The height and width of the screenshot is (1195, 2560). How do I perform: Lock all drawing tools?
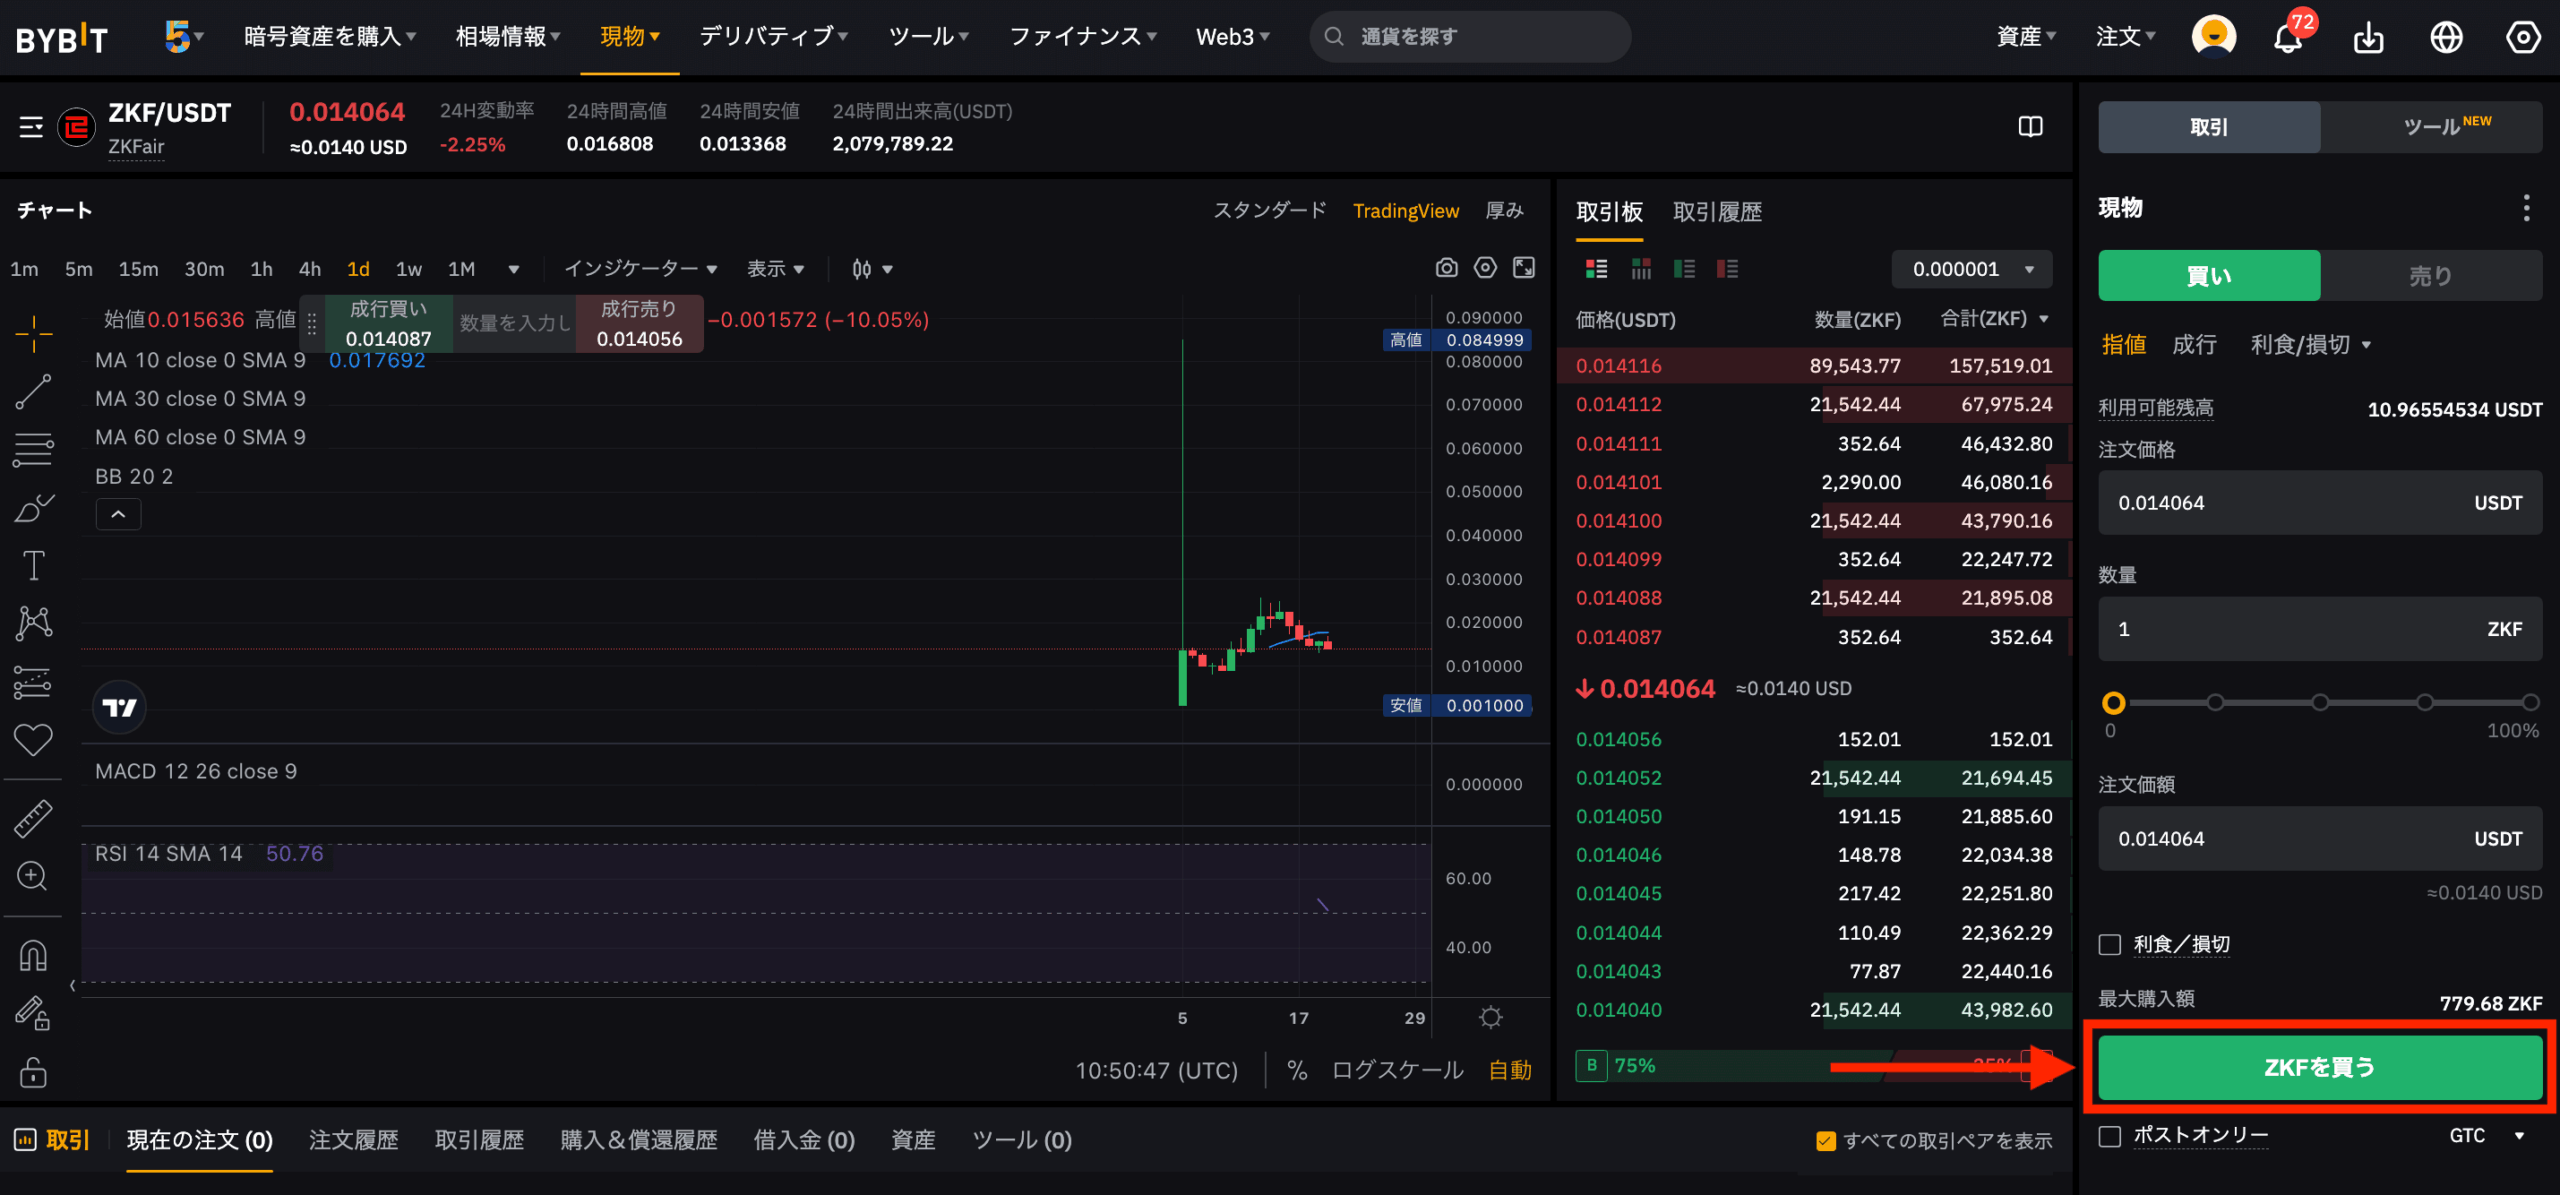(33, 1071)
